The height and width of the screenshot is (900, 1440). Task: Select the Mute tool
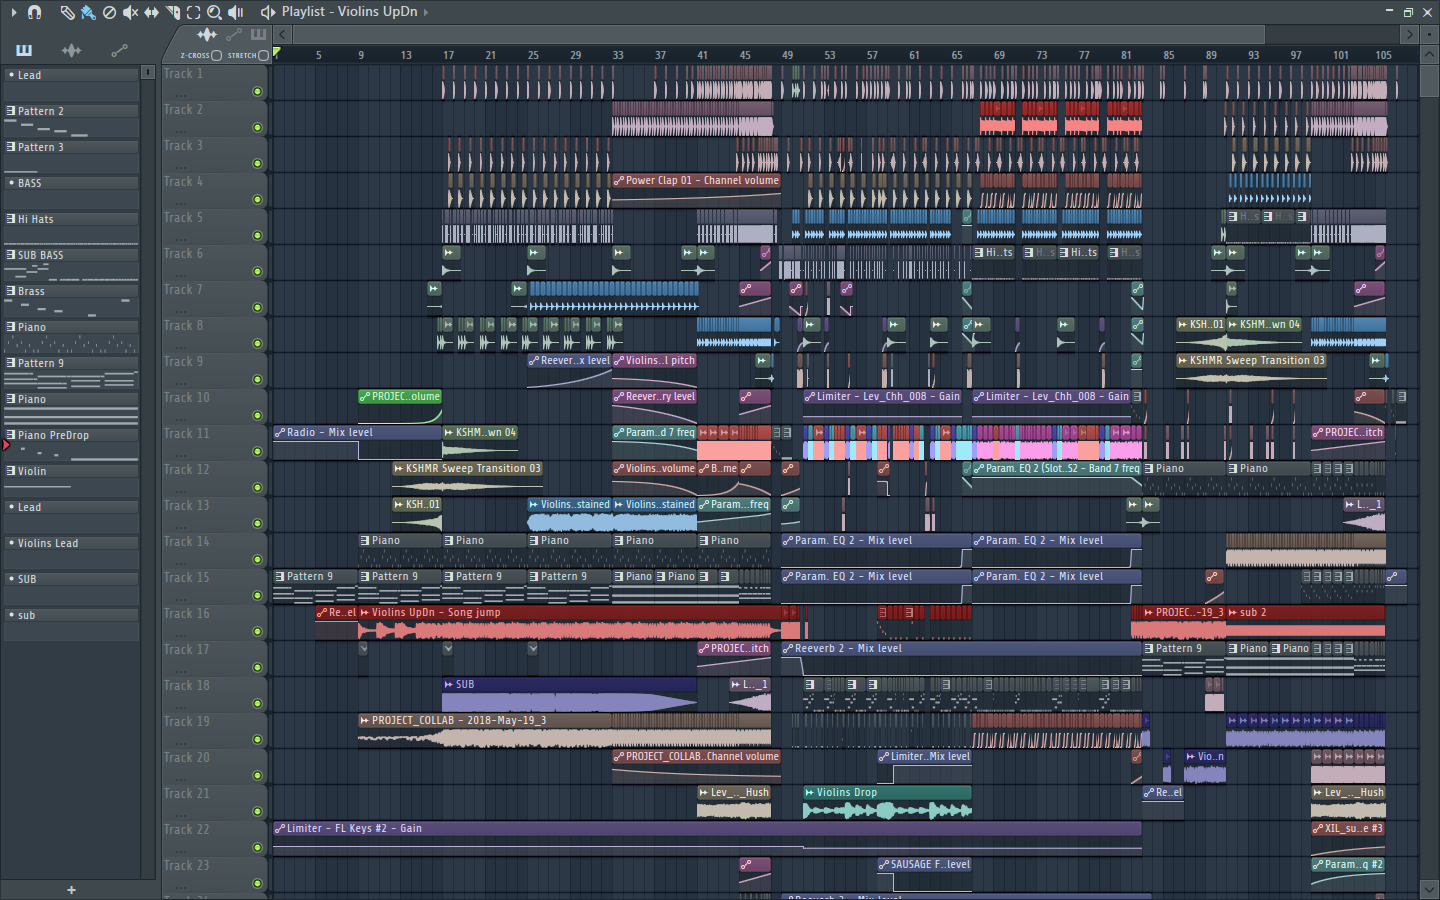[x=130, y=12]
